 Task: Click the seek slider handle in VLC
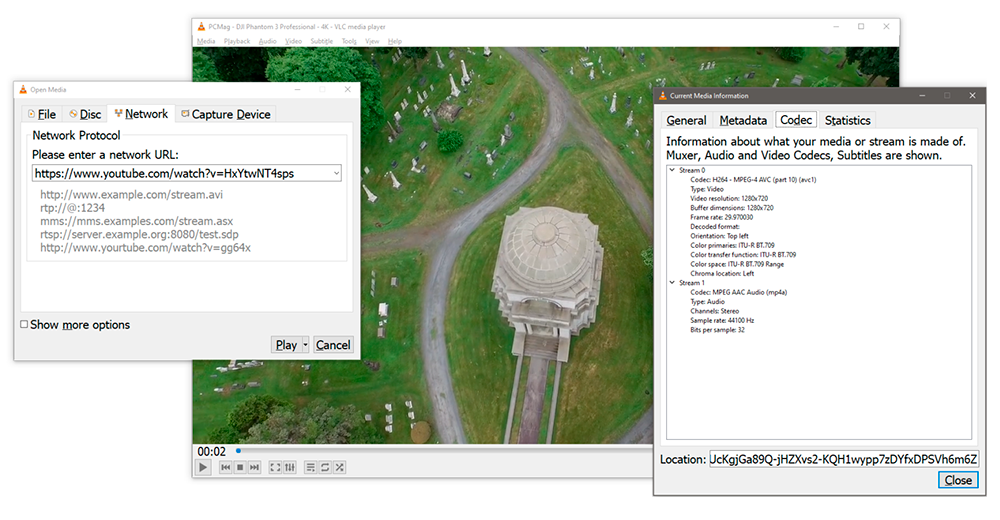239,451
